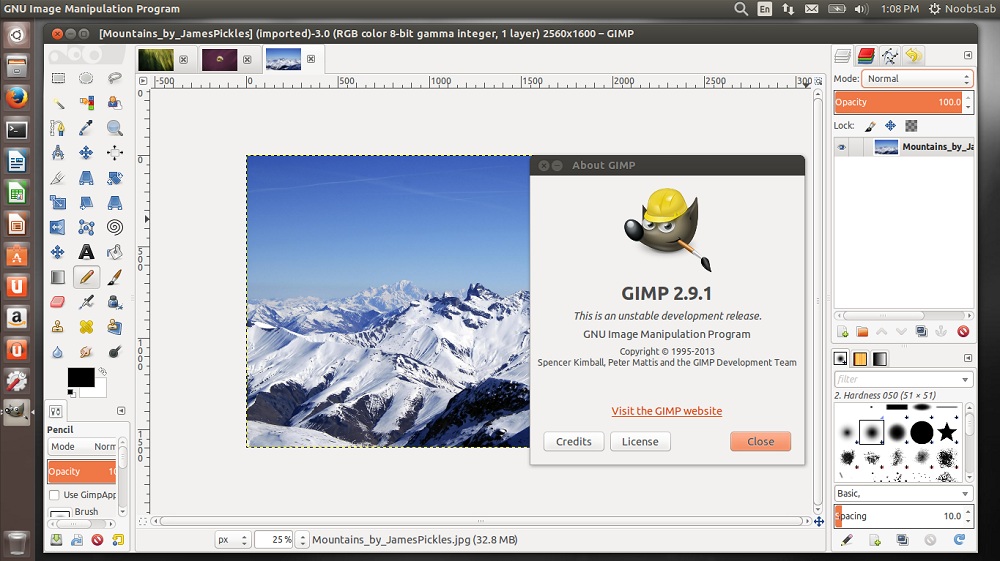Viewport: 1000px width, 561px height.
Task: Create a new layer in Layers panel
Action: (842, 332)
